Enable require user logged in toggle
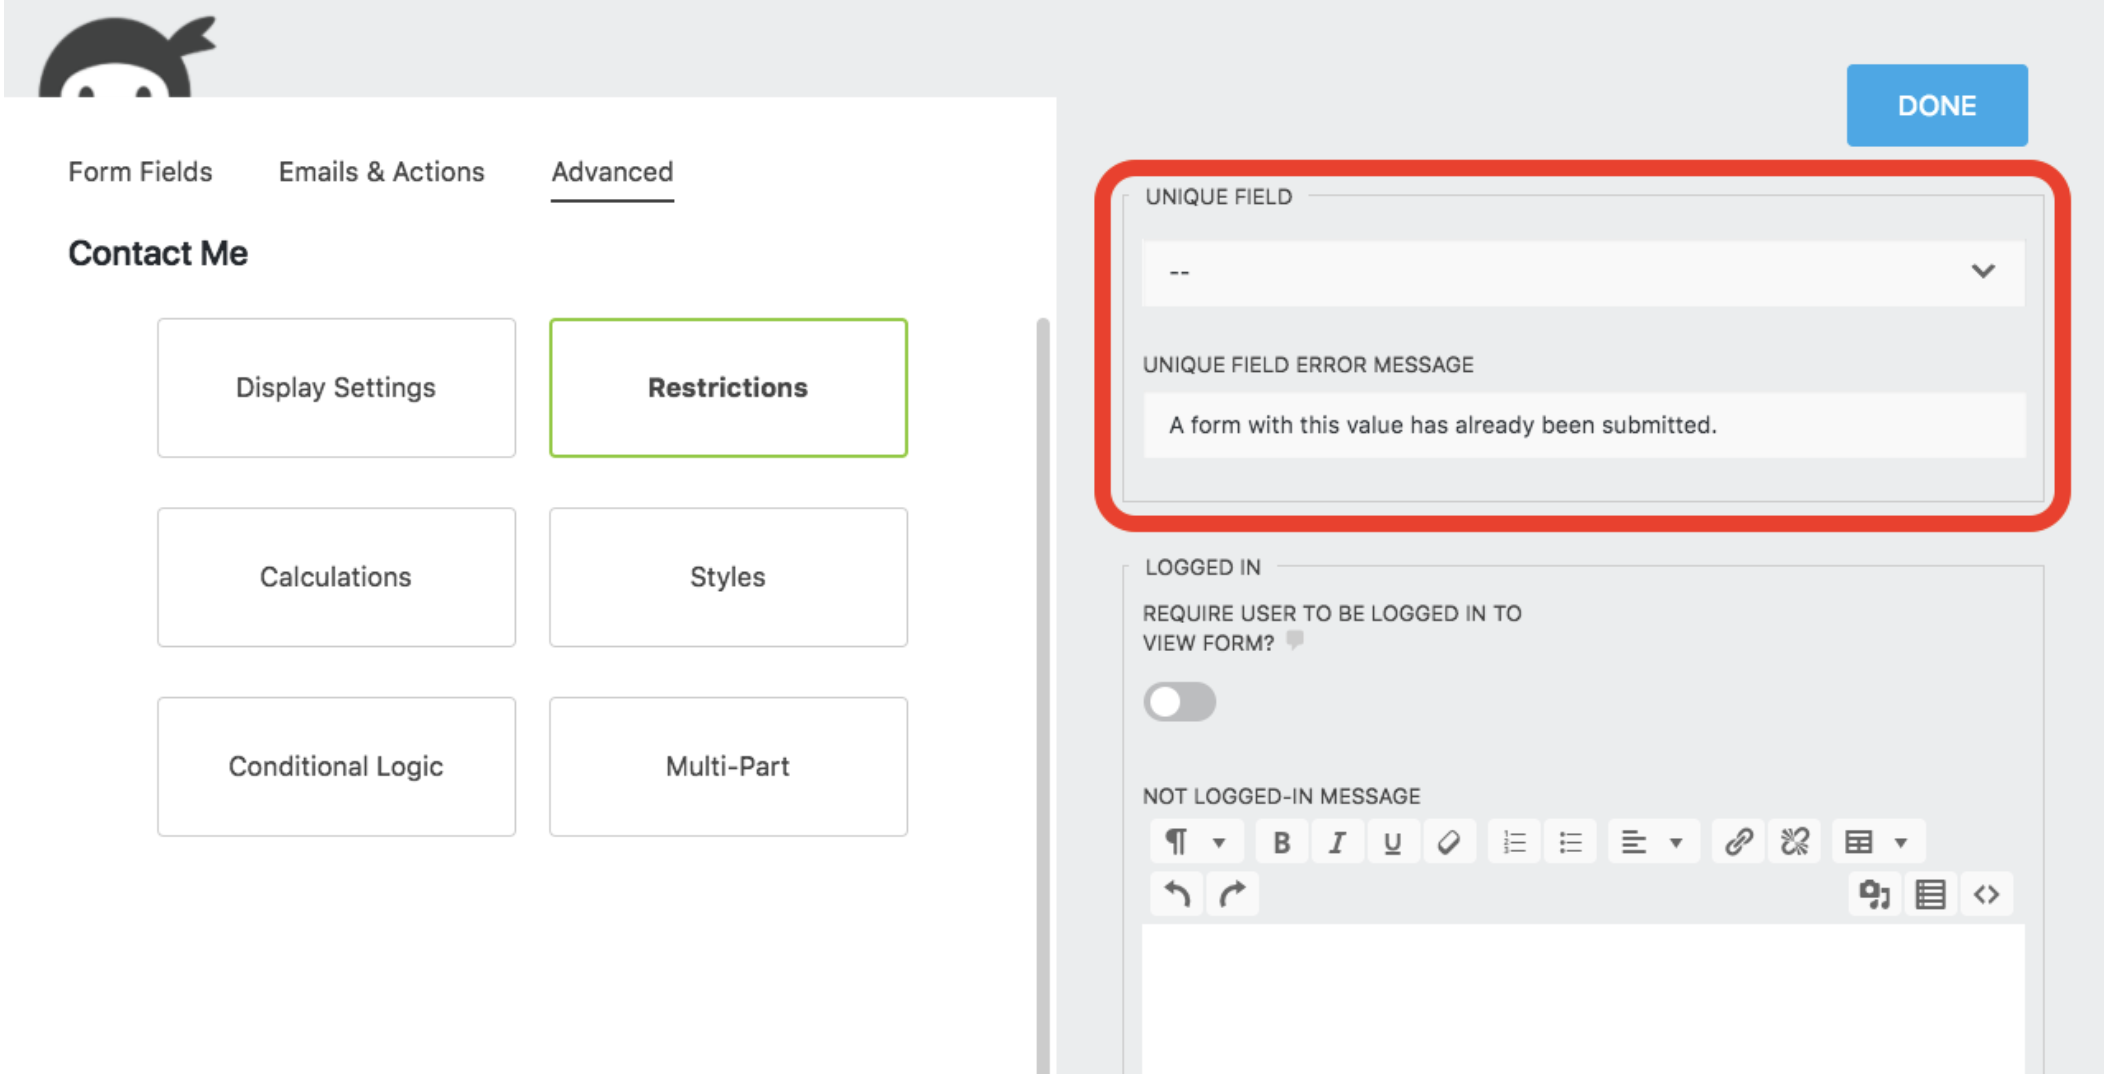The width and height of the screenshot is (2108, 1078). pos(1180,702)
